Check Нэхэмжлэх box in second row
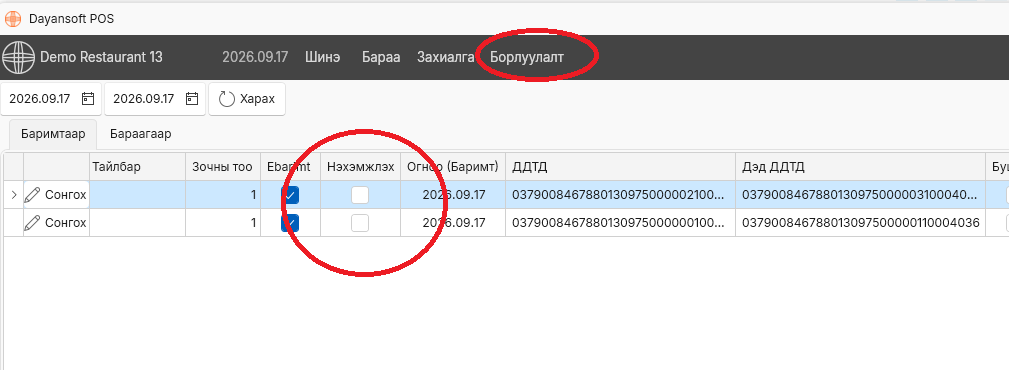1009x370 pixels. coord(360,223)
